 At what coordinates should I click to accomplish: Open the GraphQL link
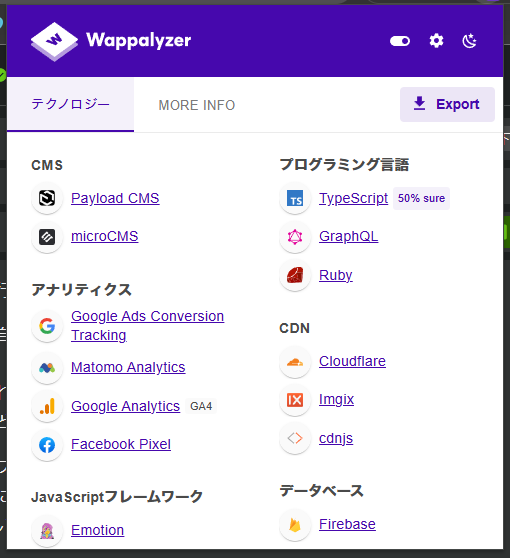pos(348,236)
